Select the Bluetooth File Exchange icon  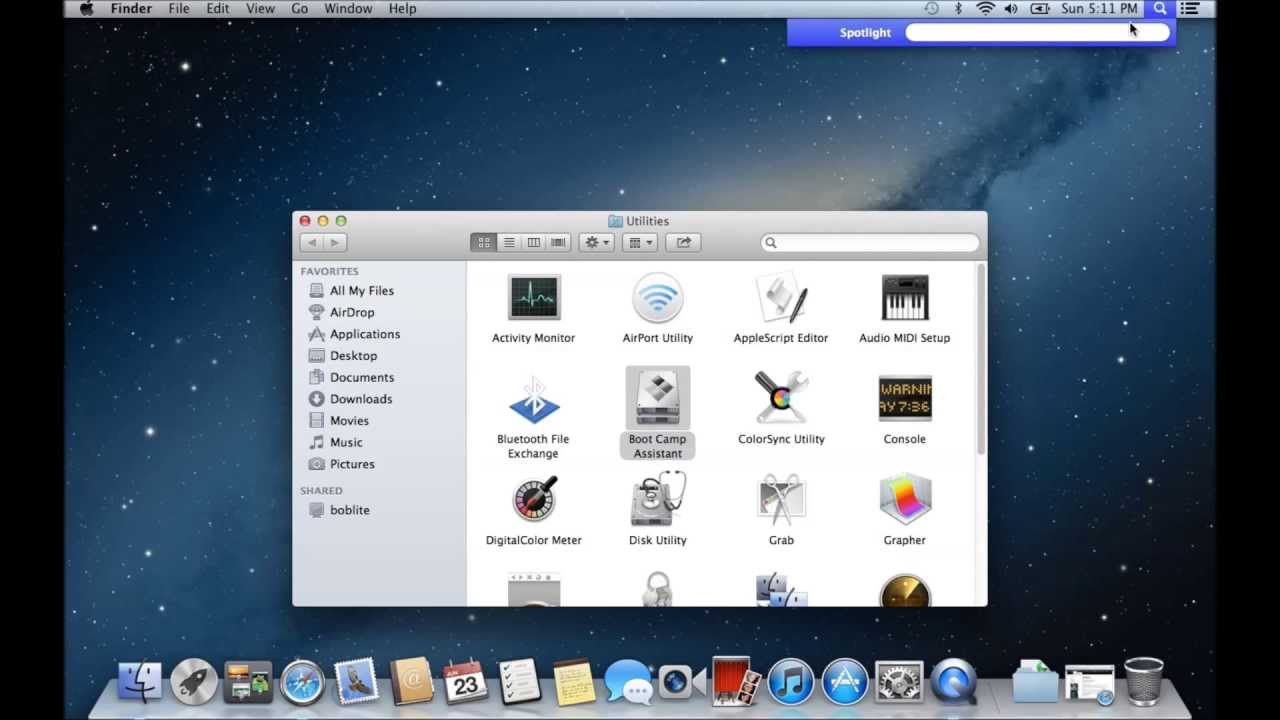pyautogui.click(x=533, y=399)
